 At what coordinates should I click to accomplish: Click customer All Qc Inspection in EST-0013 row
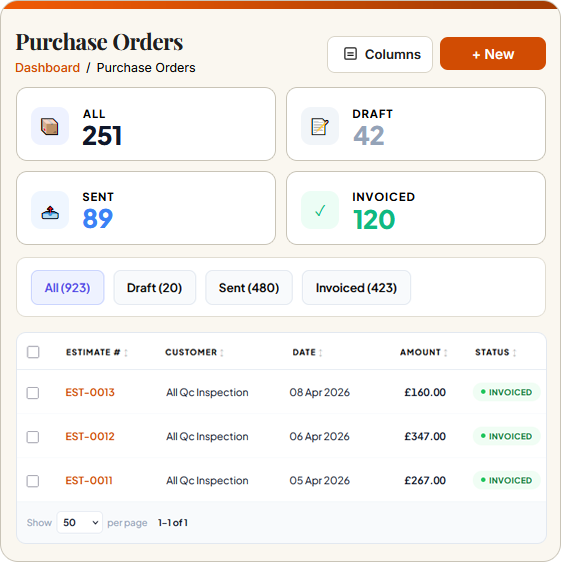tap(207, 392)
